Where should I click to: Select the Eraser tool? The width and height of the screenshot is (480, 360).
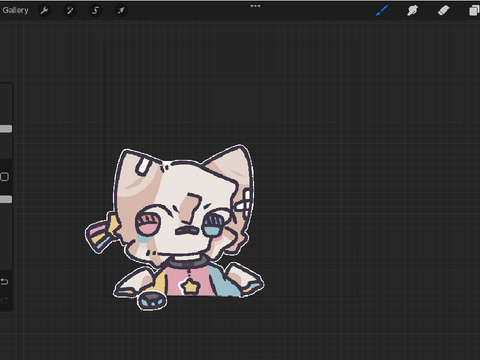click(443, 11)
